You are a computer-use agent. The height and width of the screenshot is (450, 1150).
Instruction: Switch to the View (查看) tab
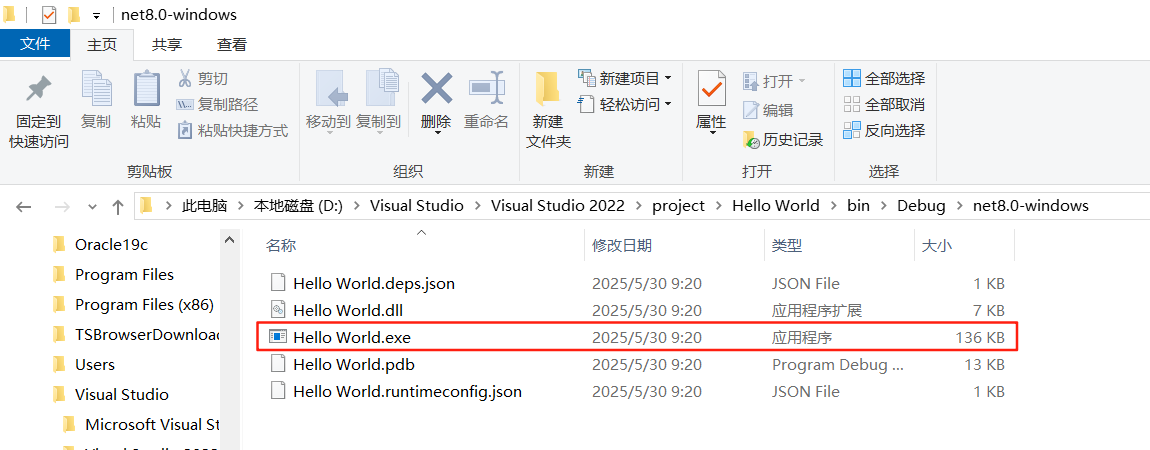coord(232,45)
